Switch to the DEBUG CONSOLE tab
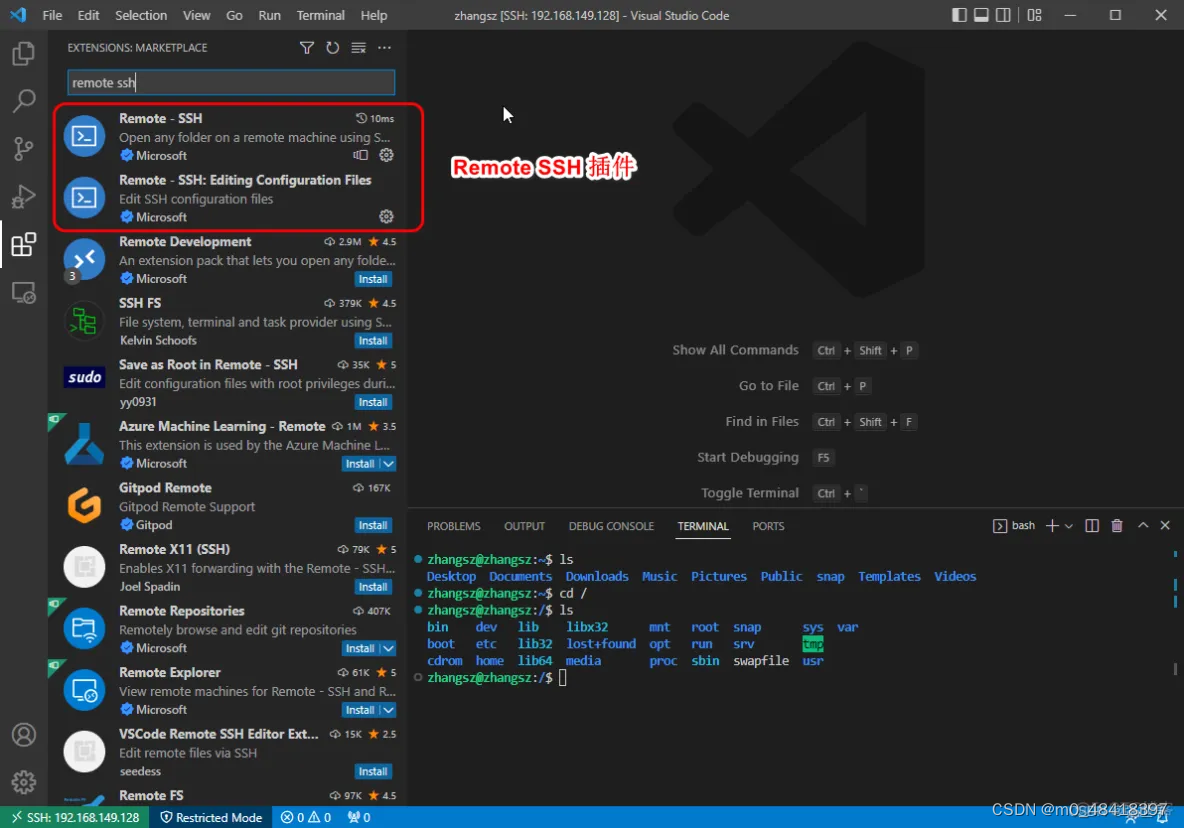The height and width of the screenshot is (828, 1184). (611, 526)
